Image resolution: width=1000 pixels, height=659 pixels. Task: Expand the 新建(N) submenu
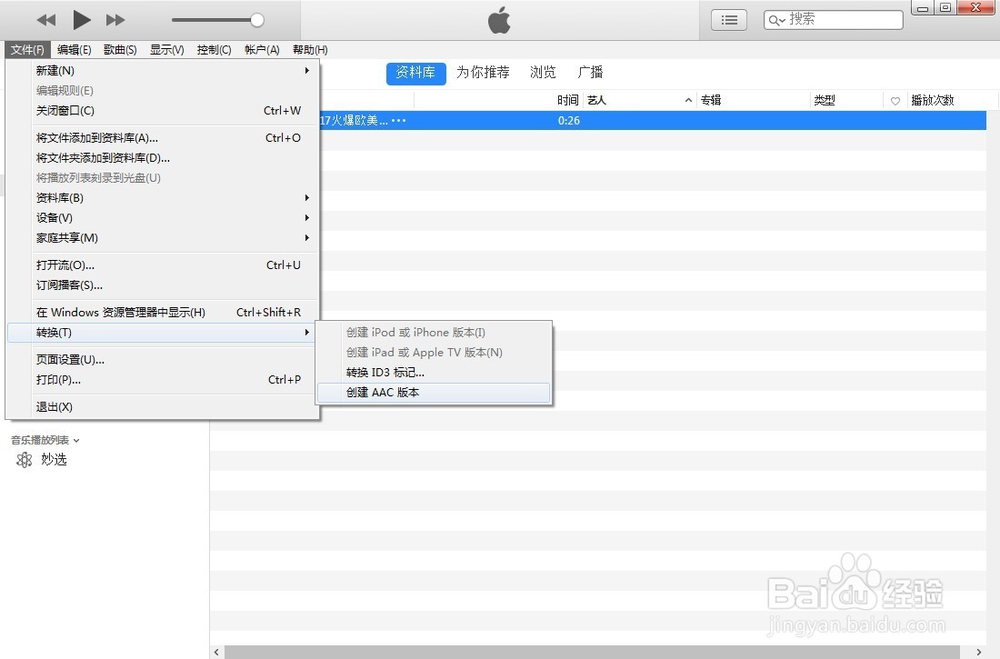click(x=163, y=70)
